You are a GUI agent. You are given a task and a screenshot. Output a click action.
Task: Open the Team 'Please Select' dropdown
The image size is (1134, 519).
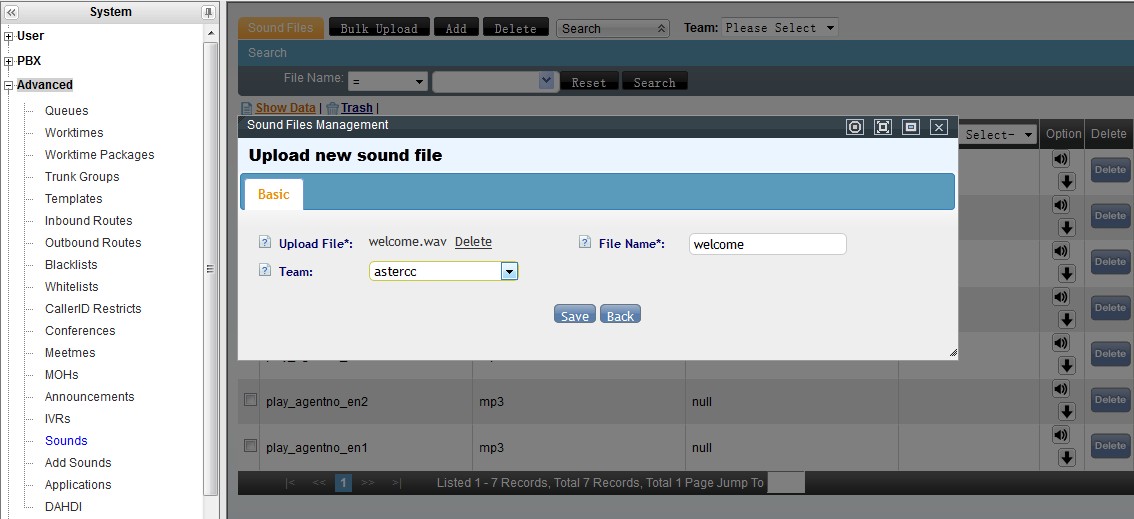780,28
